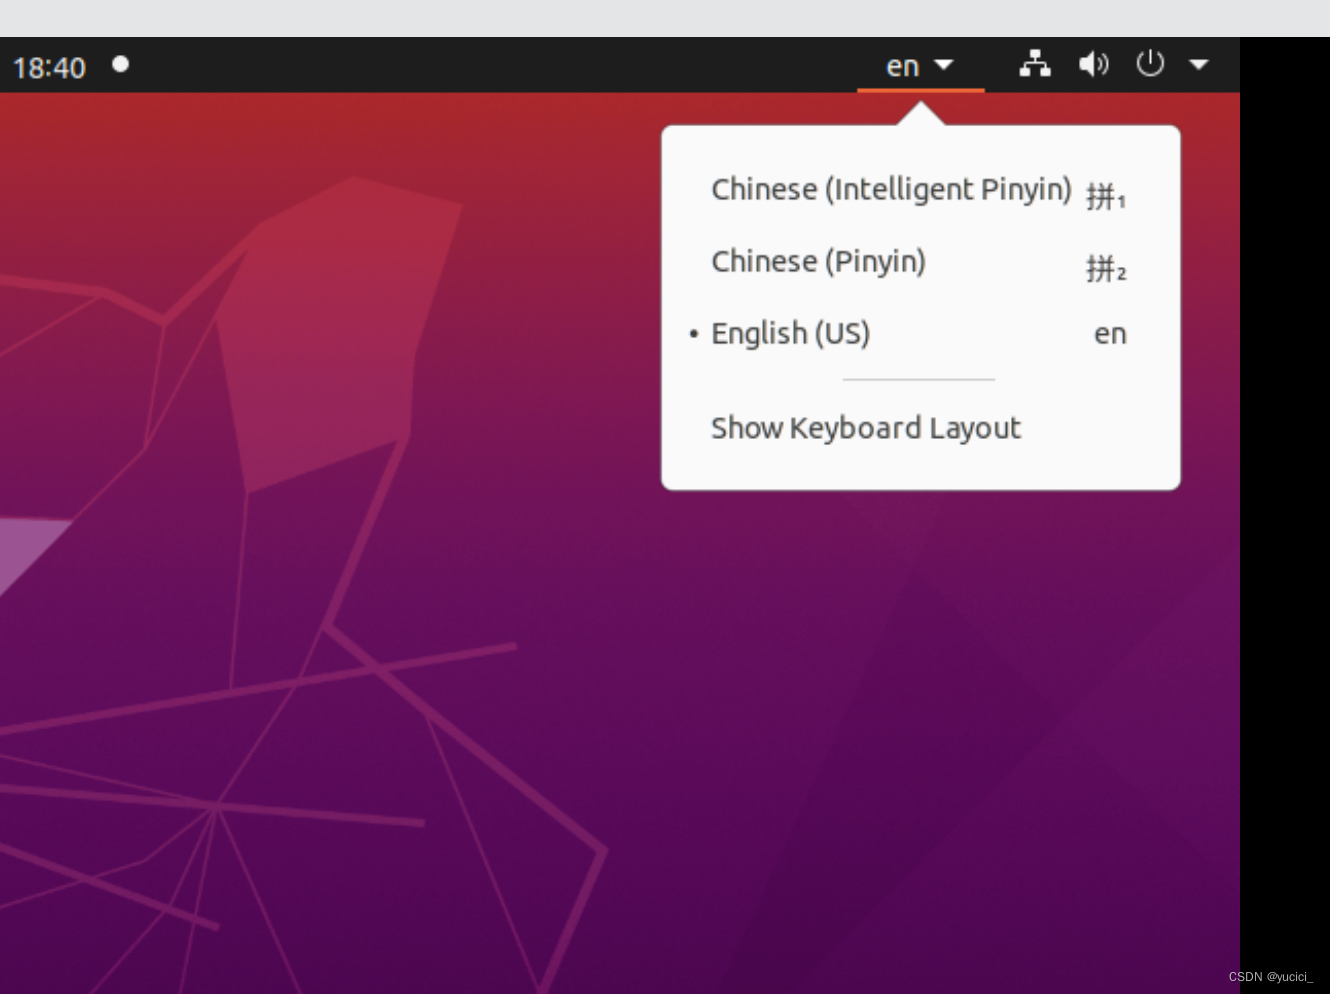This screenshot has height=994, width=1330.
Task: Click the notification indicator dot
Action: (120, 66)
